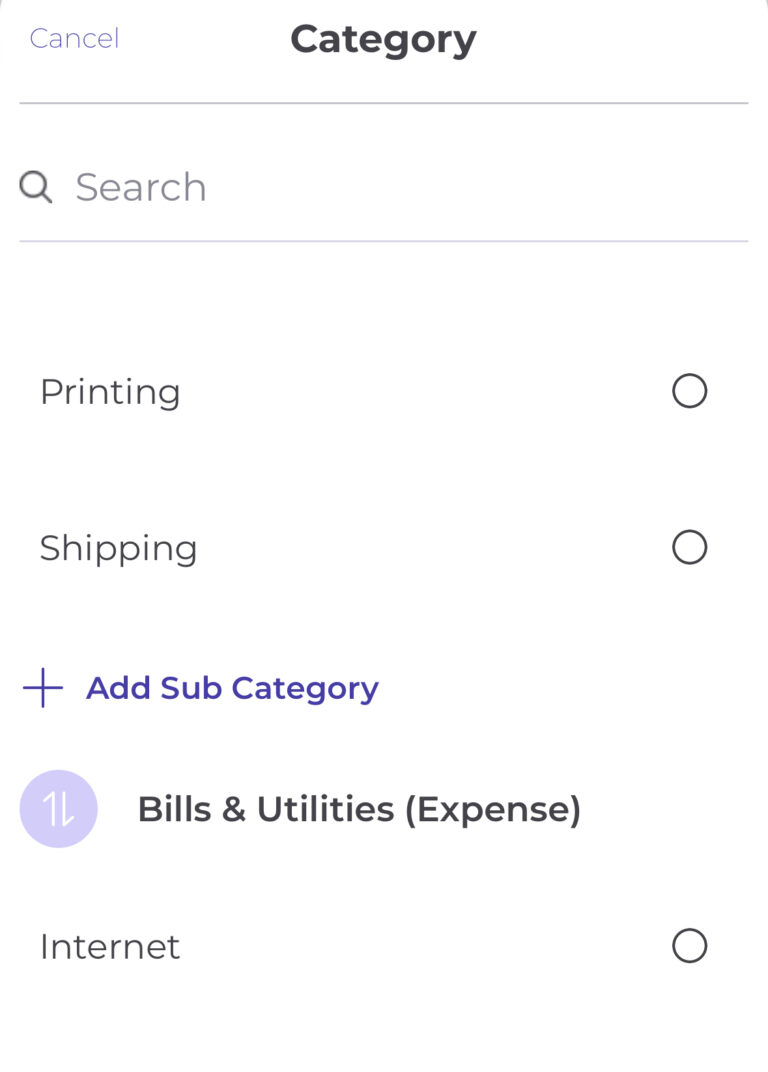Click the Category page title

point(383,40)
